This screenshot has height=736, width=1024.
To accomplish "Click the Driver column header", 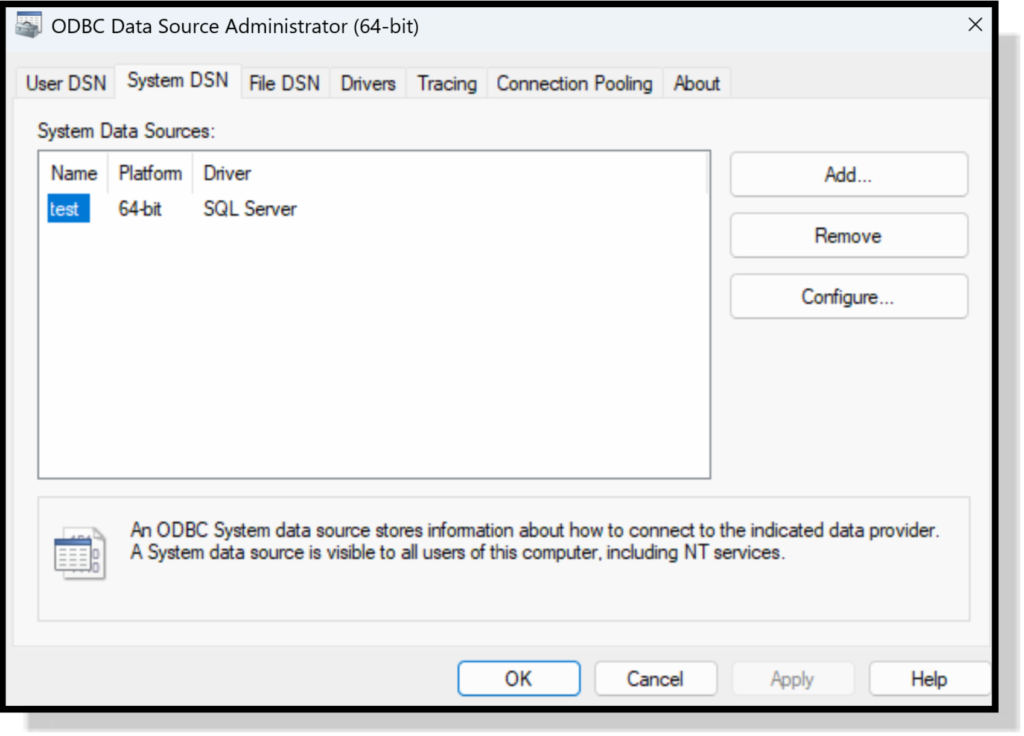I will pyautogui.click(x=227, y=173).
